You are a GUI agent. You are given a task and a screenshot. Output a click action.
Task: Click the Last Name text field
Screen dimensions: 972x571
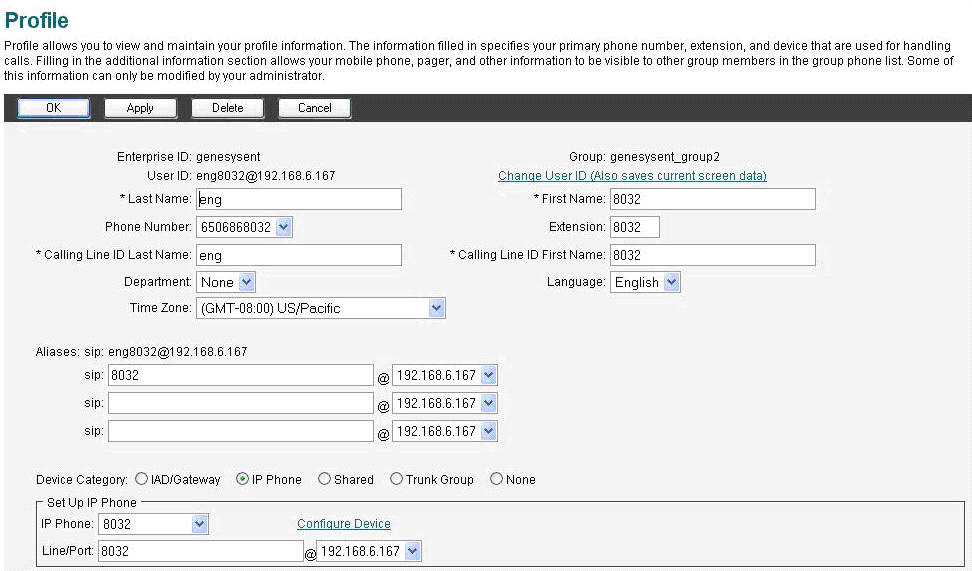299,200
